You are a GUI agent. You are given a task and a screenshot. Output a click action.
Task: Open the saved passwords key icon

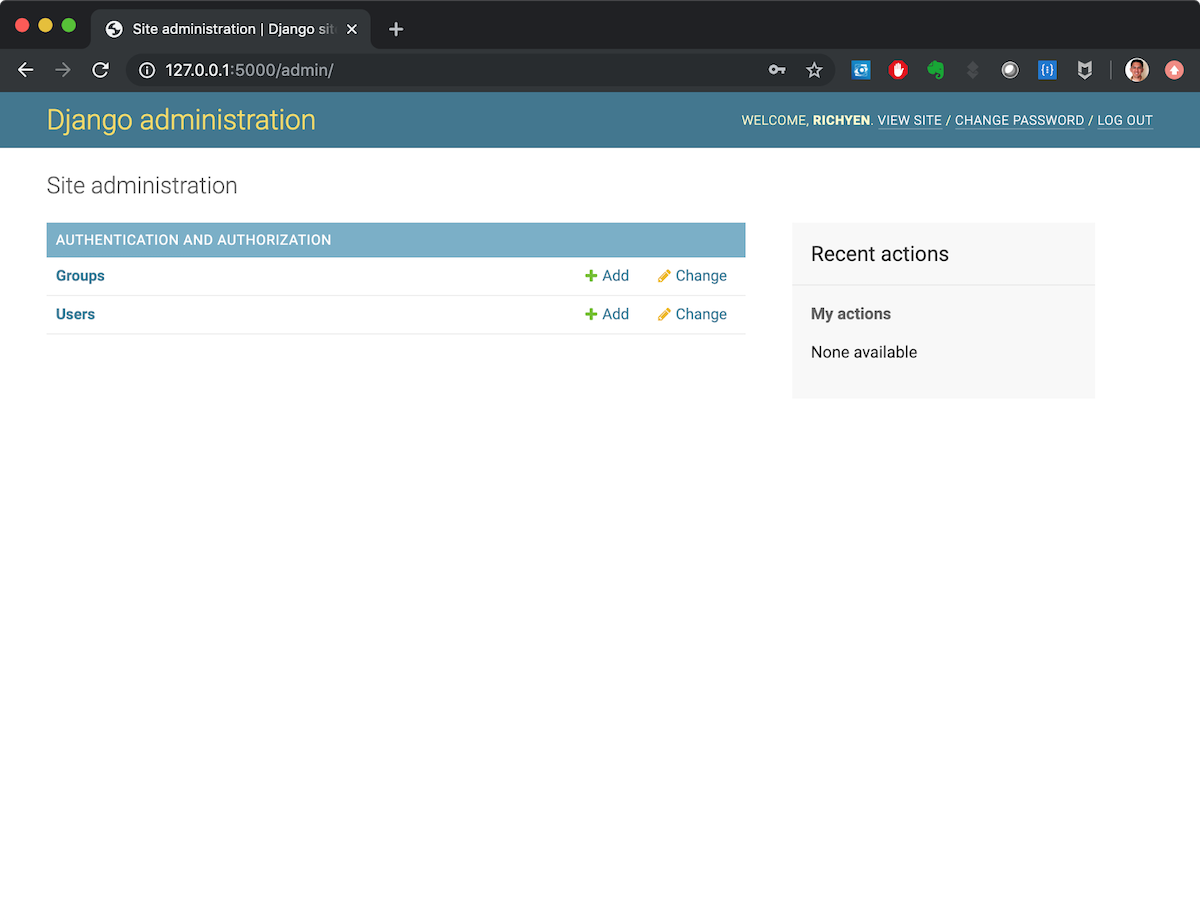tap(777, 70)
